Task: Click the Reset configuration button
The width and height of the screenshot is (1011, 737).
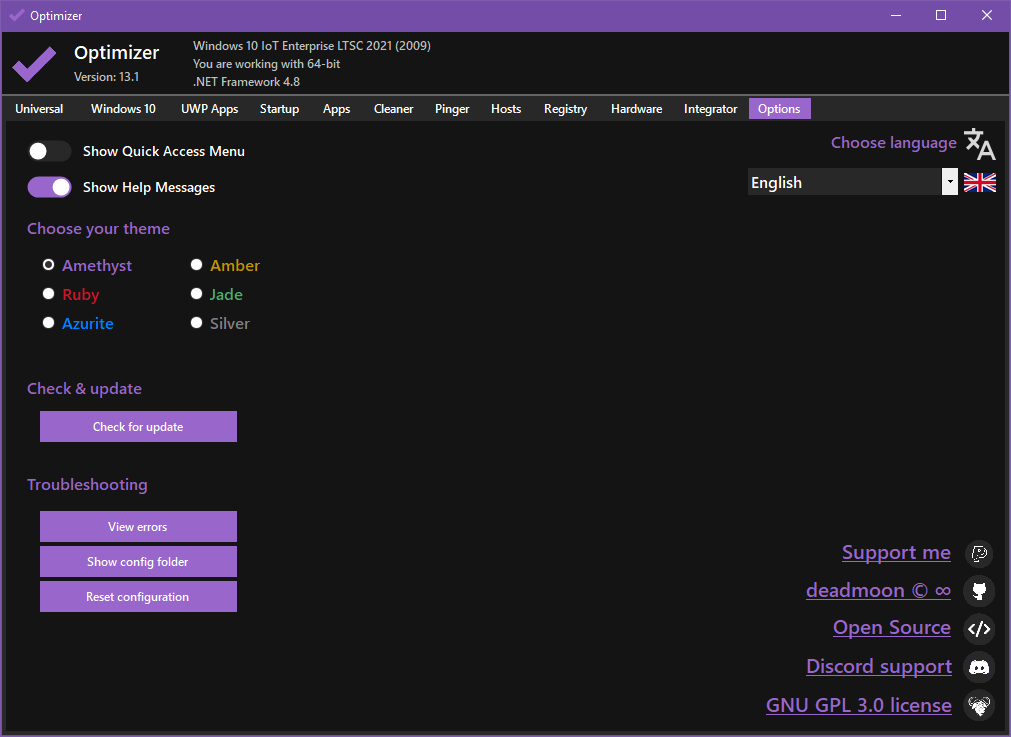Action: [x=138, y=597]
